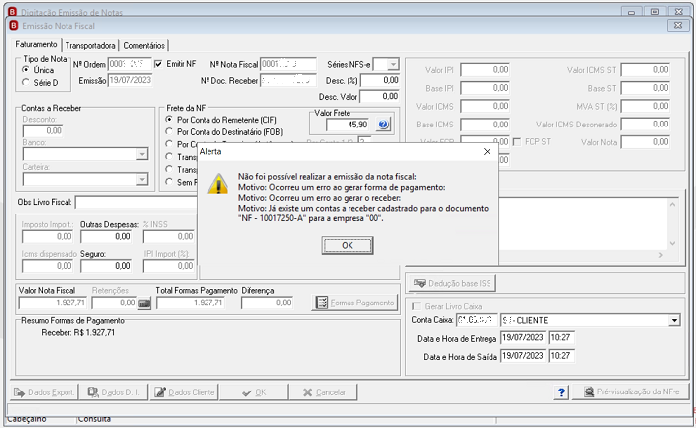Screen dimensions: 696x428
Task: Select Por Conta do Destinatário (FOB)
Action: coord(169,131)
